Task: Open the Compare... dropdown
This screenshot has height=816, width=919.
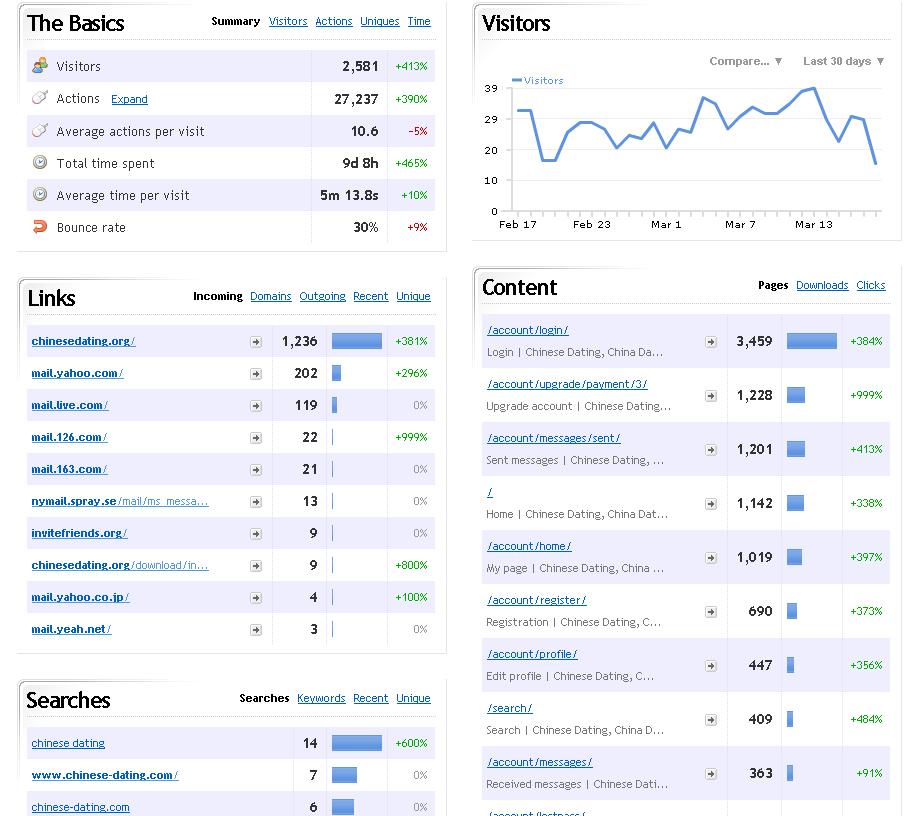Action: [746, 61]
